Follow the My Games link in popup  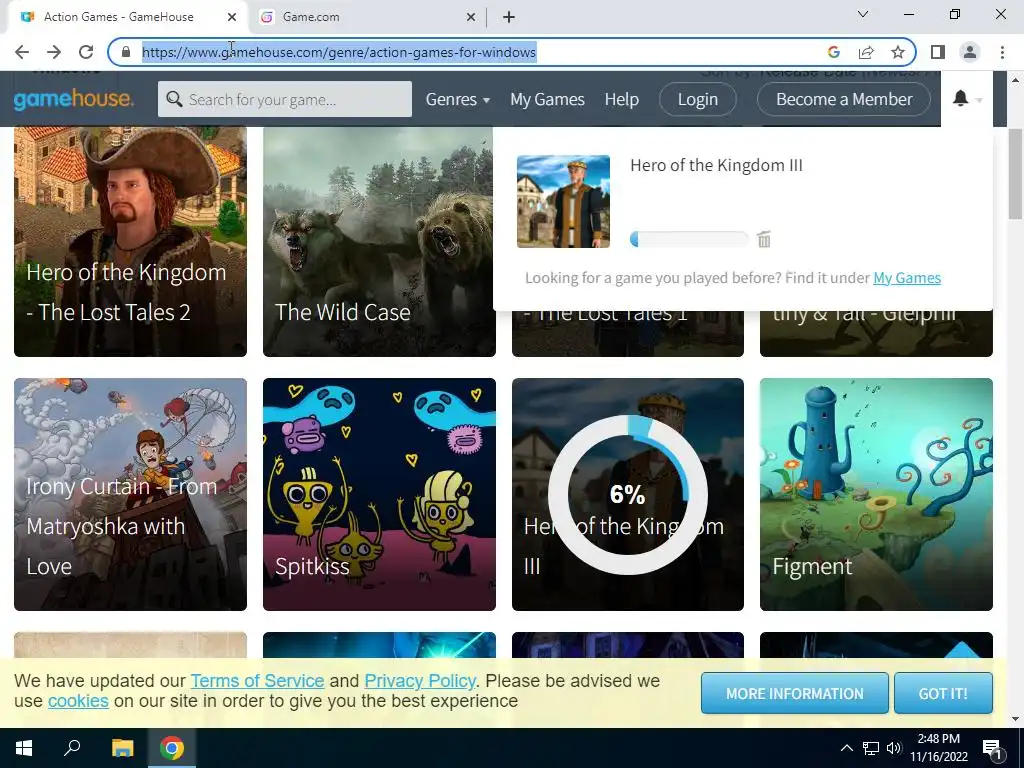(x=907, y=278)
